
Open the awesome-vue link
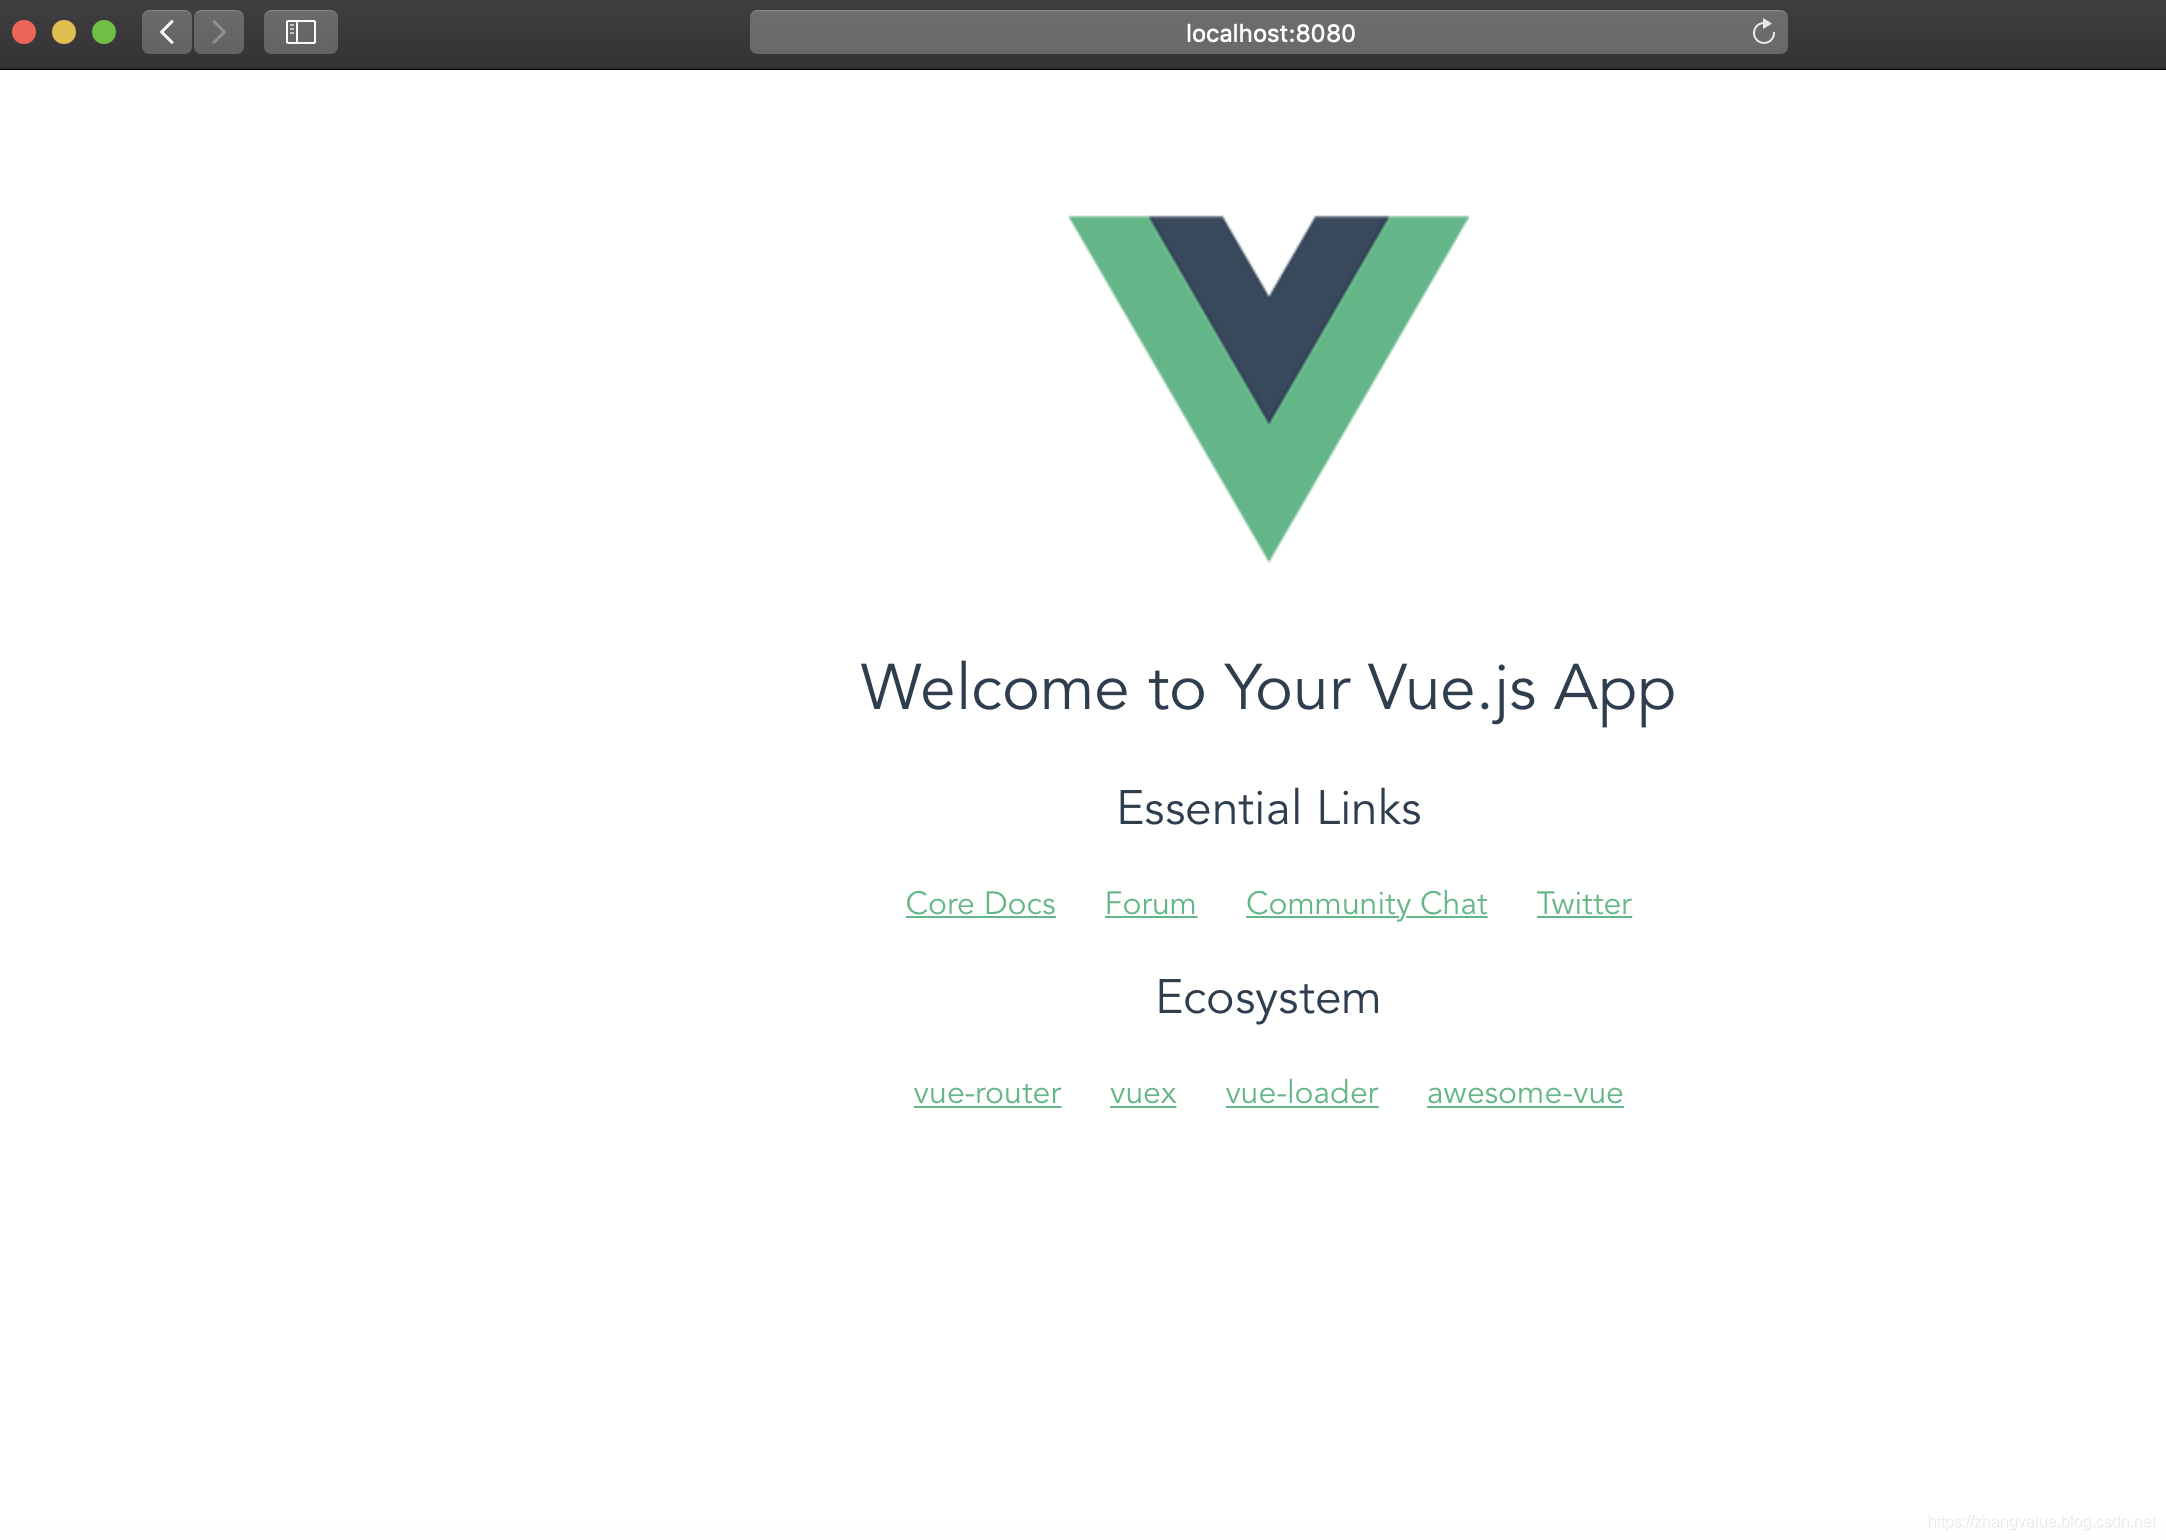[1525, 1093]
